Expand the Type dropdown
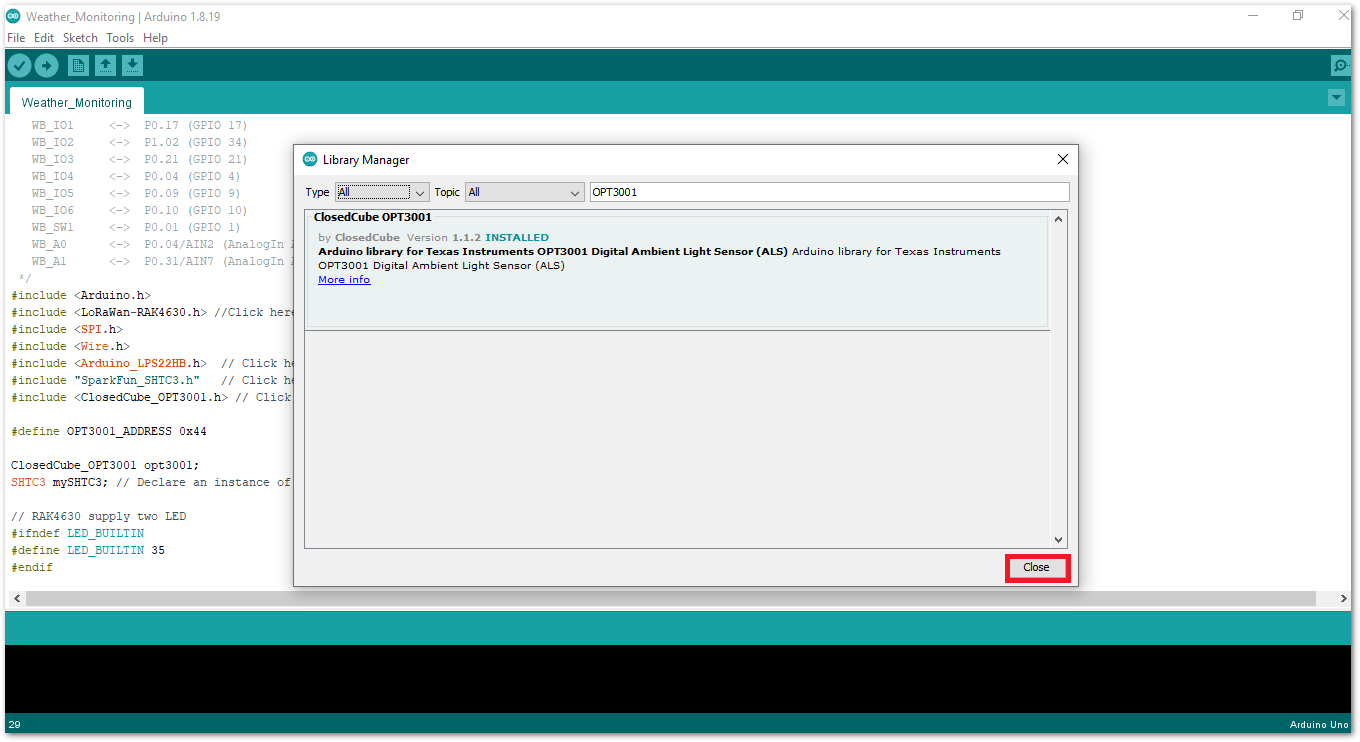 [x=382, y=192]
